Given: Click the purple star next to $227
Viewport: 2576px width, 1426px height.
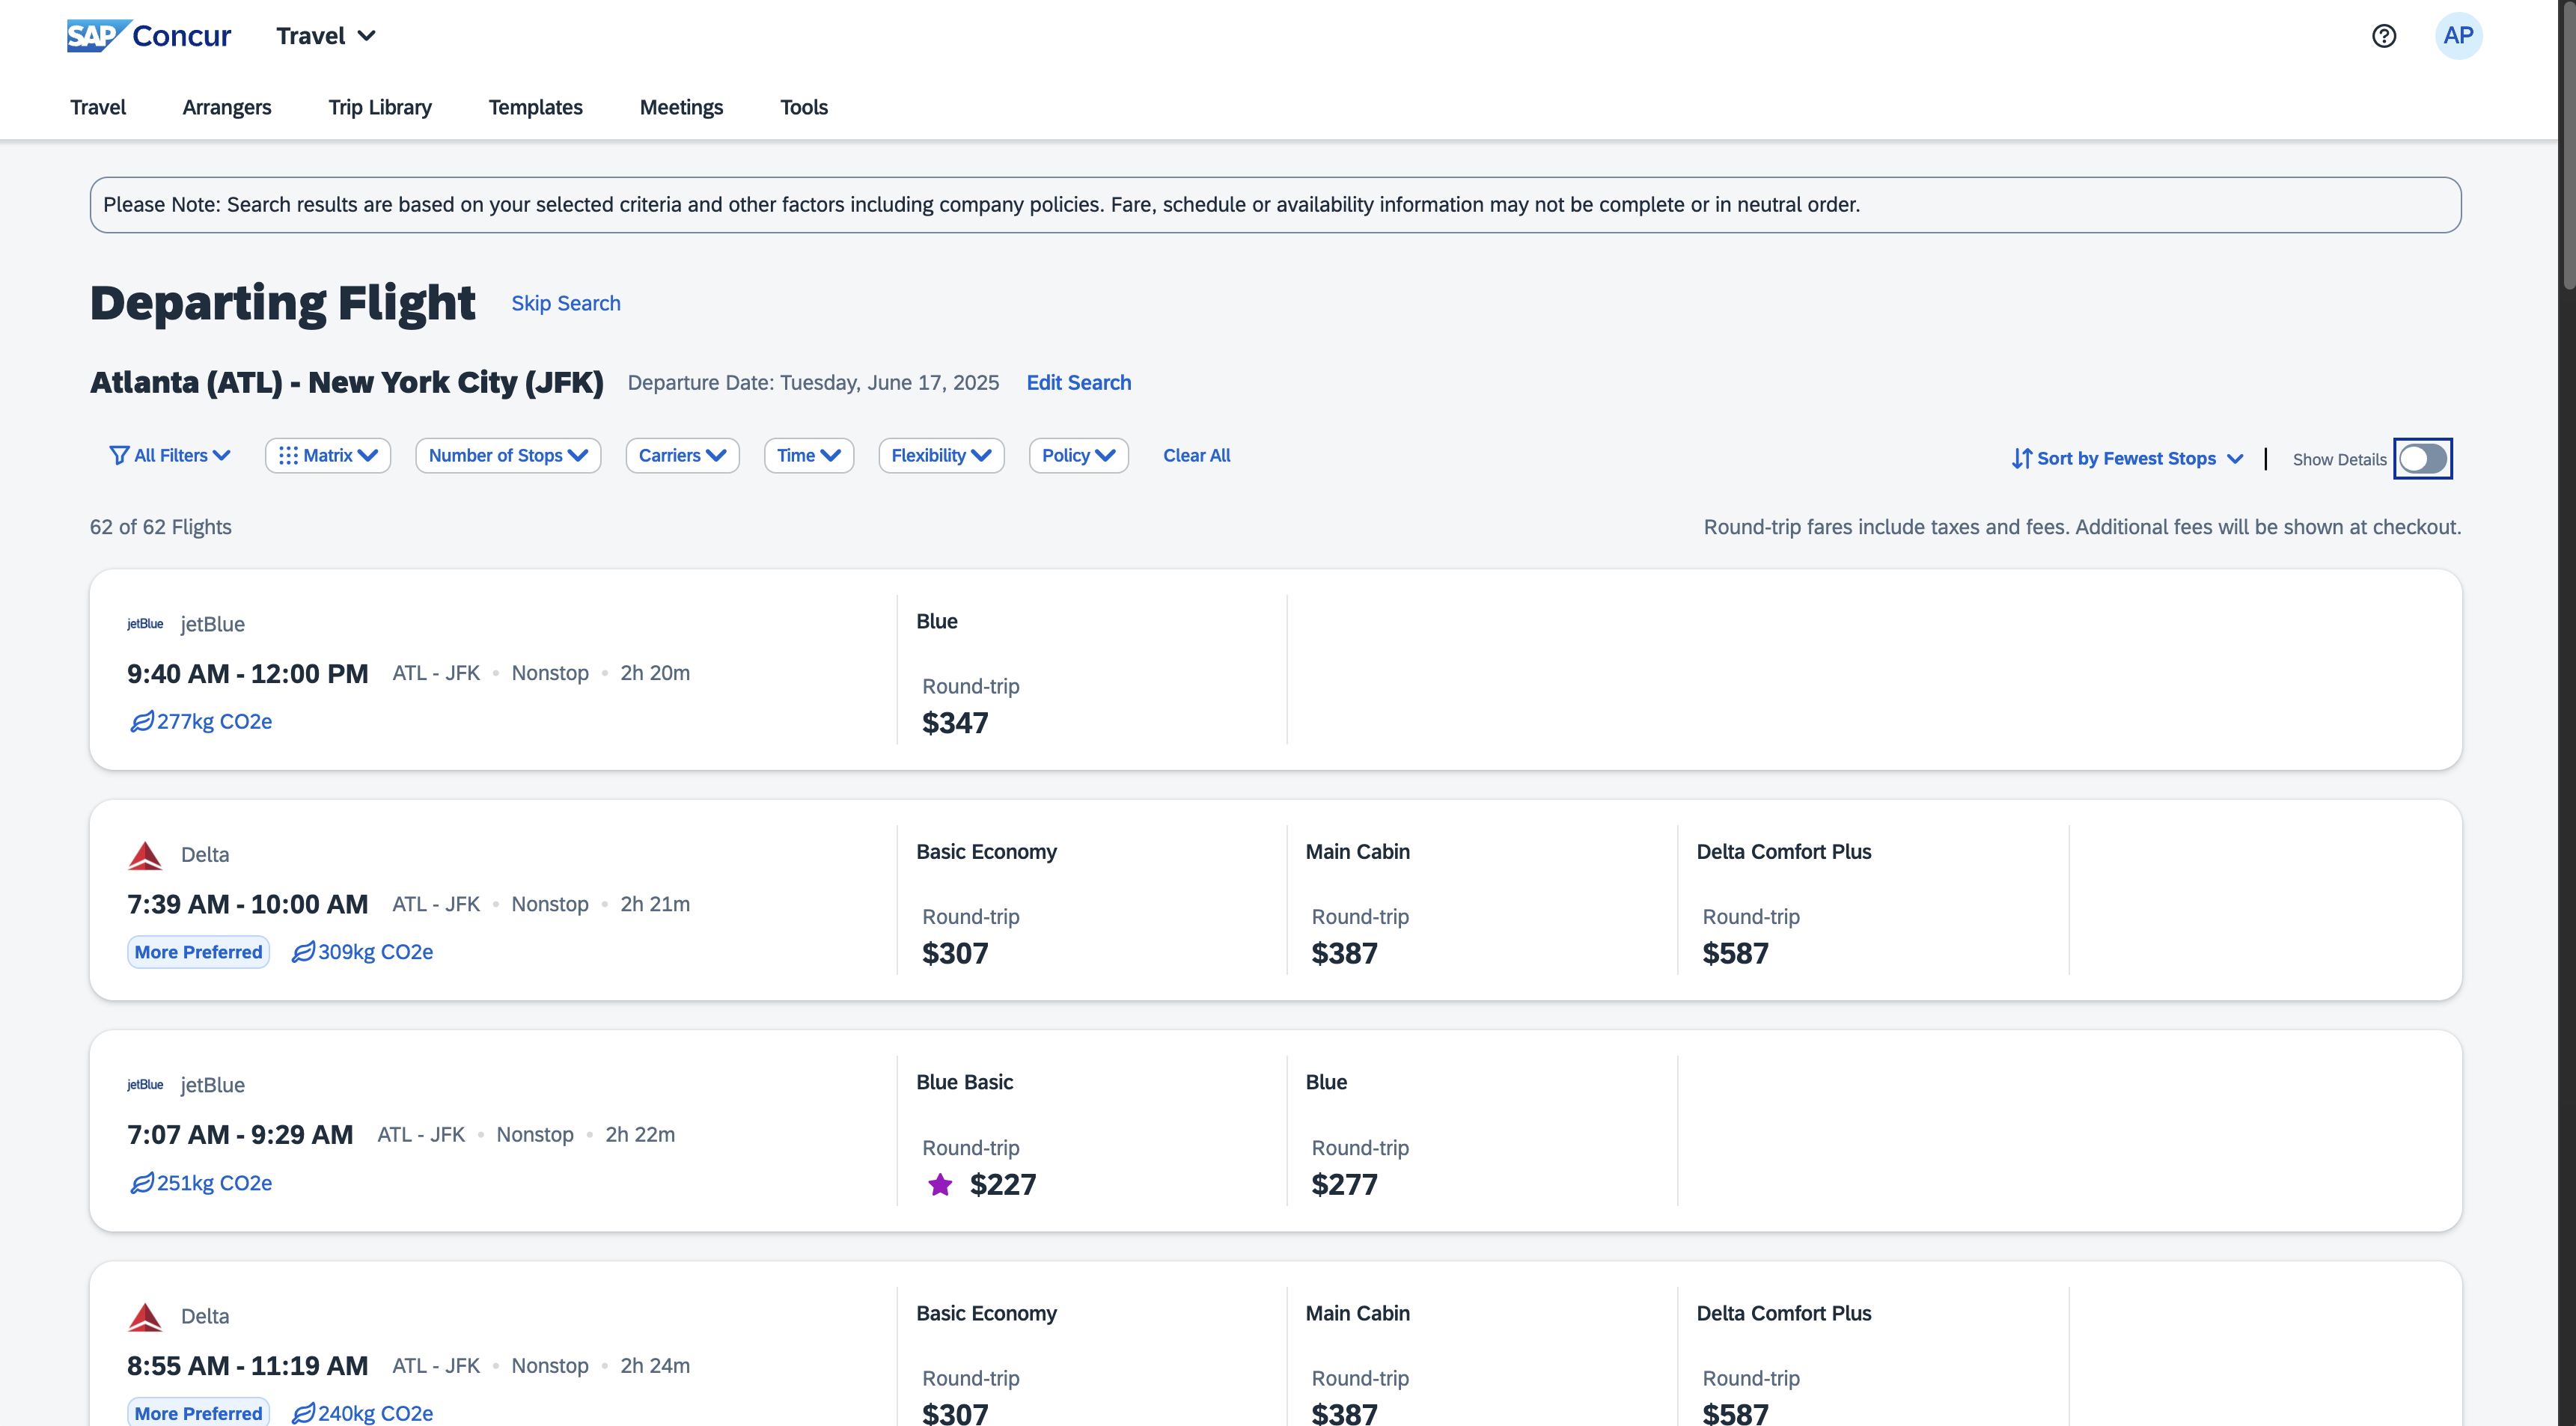Looking at the screenshot, I should click(x=939, y=1185).
